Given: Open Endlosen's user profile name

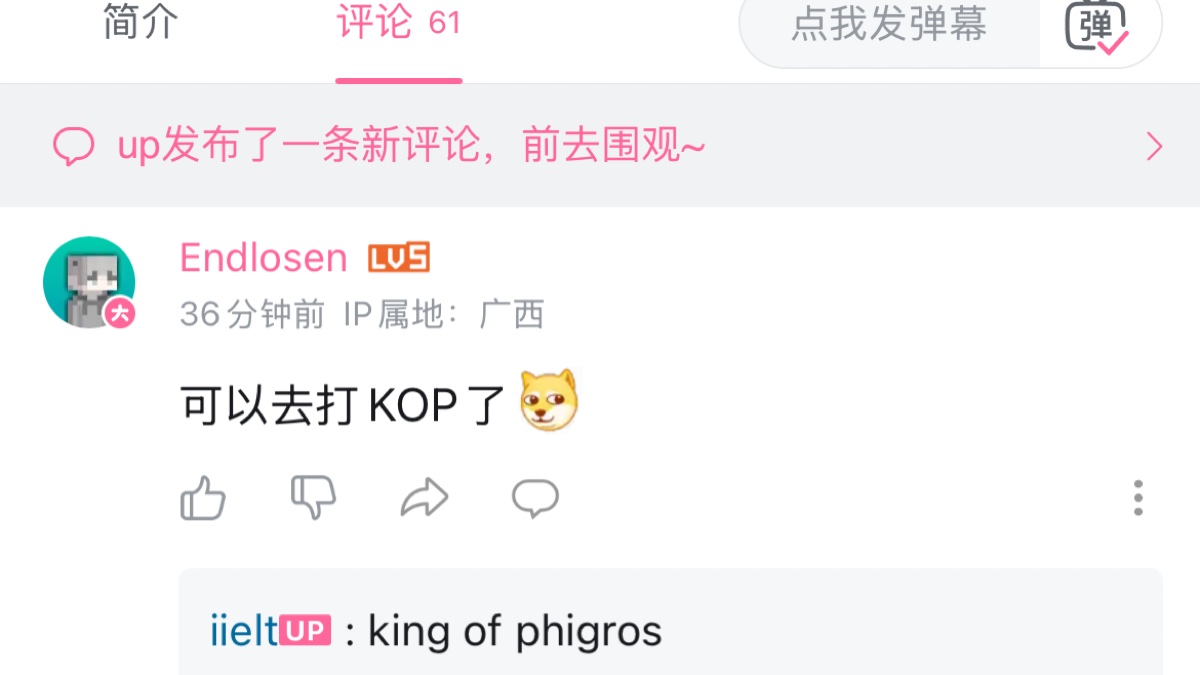Looking at the screenshot, I should (x=263, y=258).
